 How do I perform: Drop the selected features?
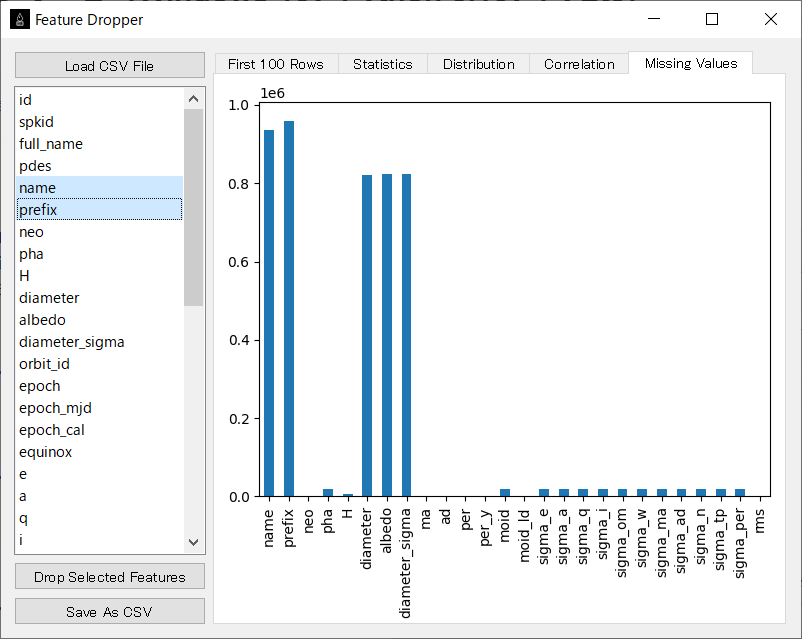click(x=109, y=577)
